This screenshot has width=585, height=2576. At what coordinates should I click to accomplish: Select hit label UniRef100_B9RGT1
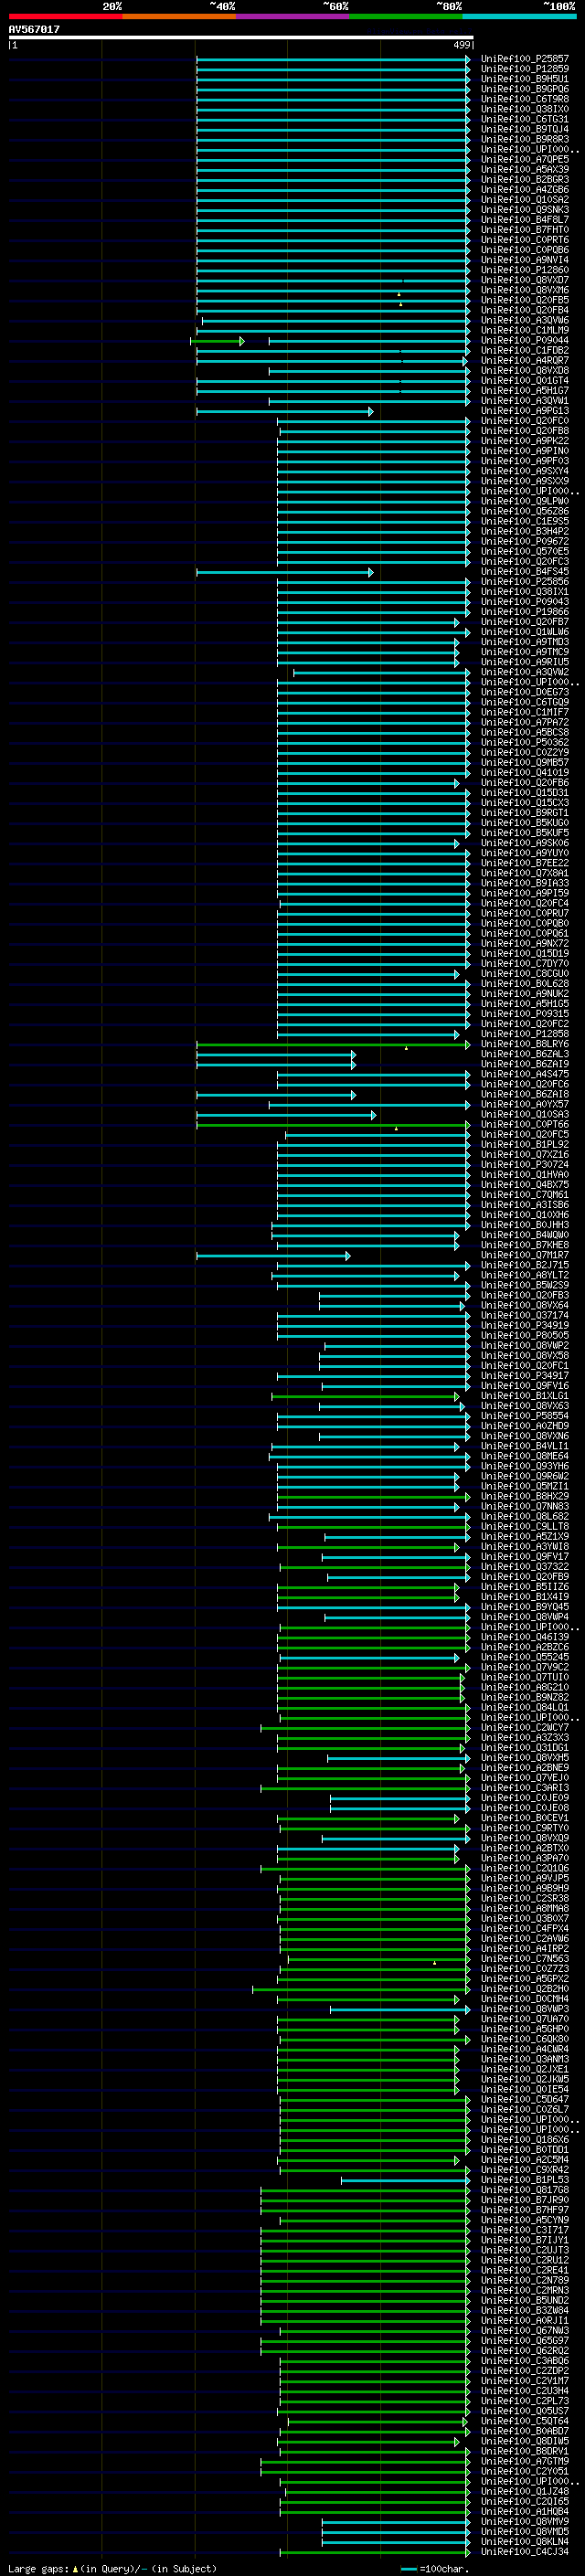pos(524,812)
